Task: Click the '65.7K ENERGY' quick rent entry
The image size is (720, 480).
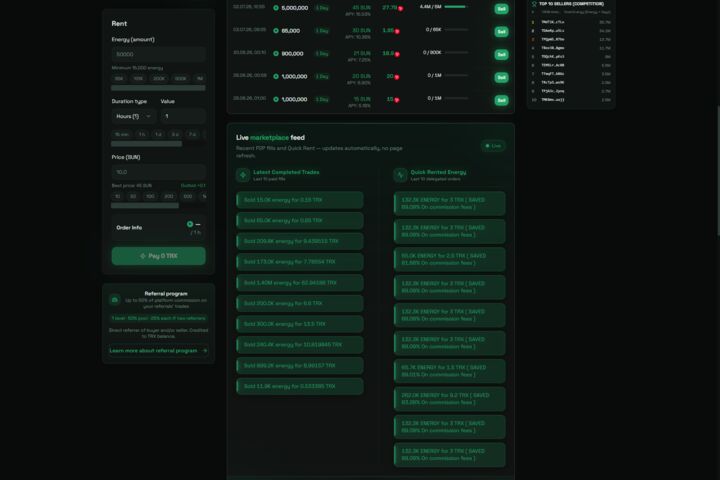Action: pyautogui.click(x=450, y=371)
